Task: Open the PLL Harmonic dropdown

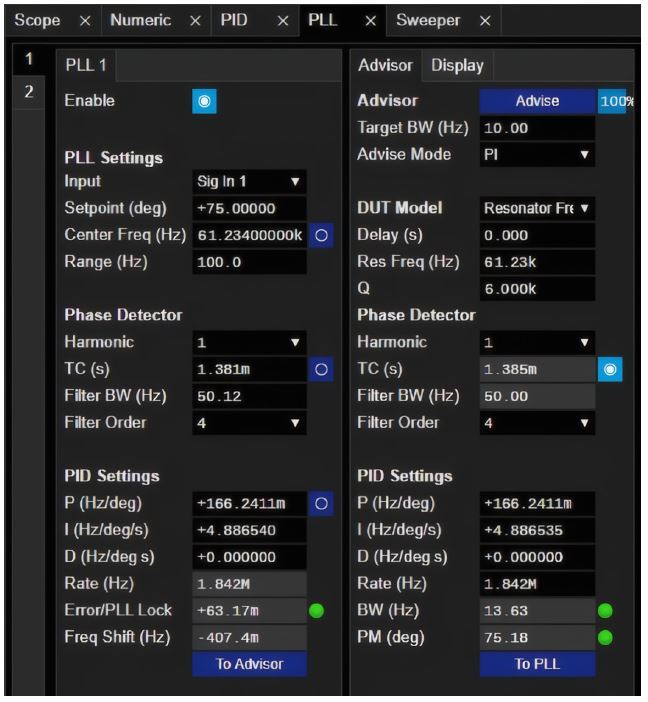Action: tap(249, 342)
